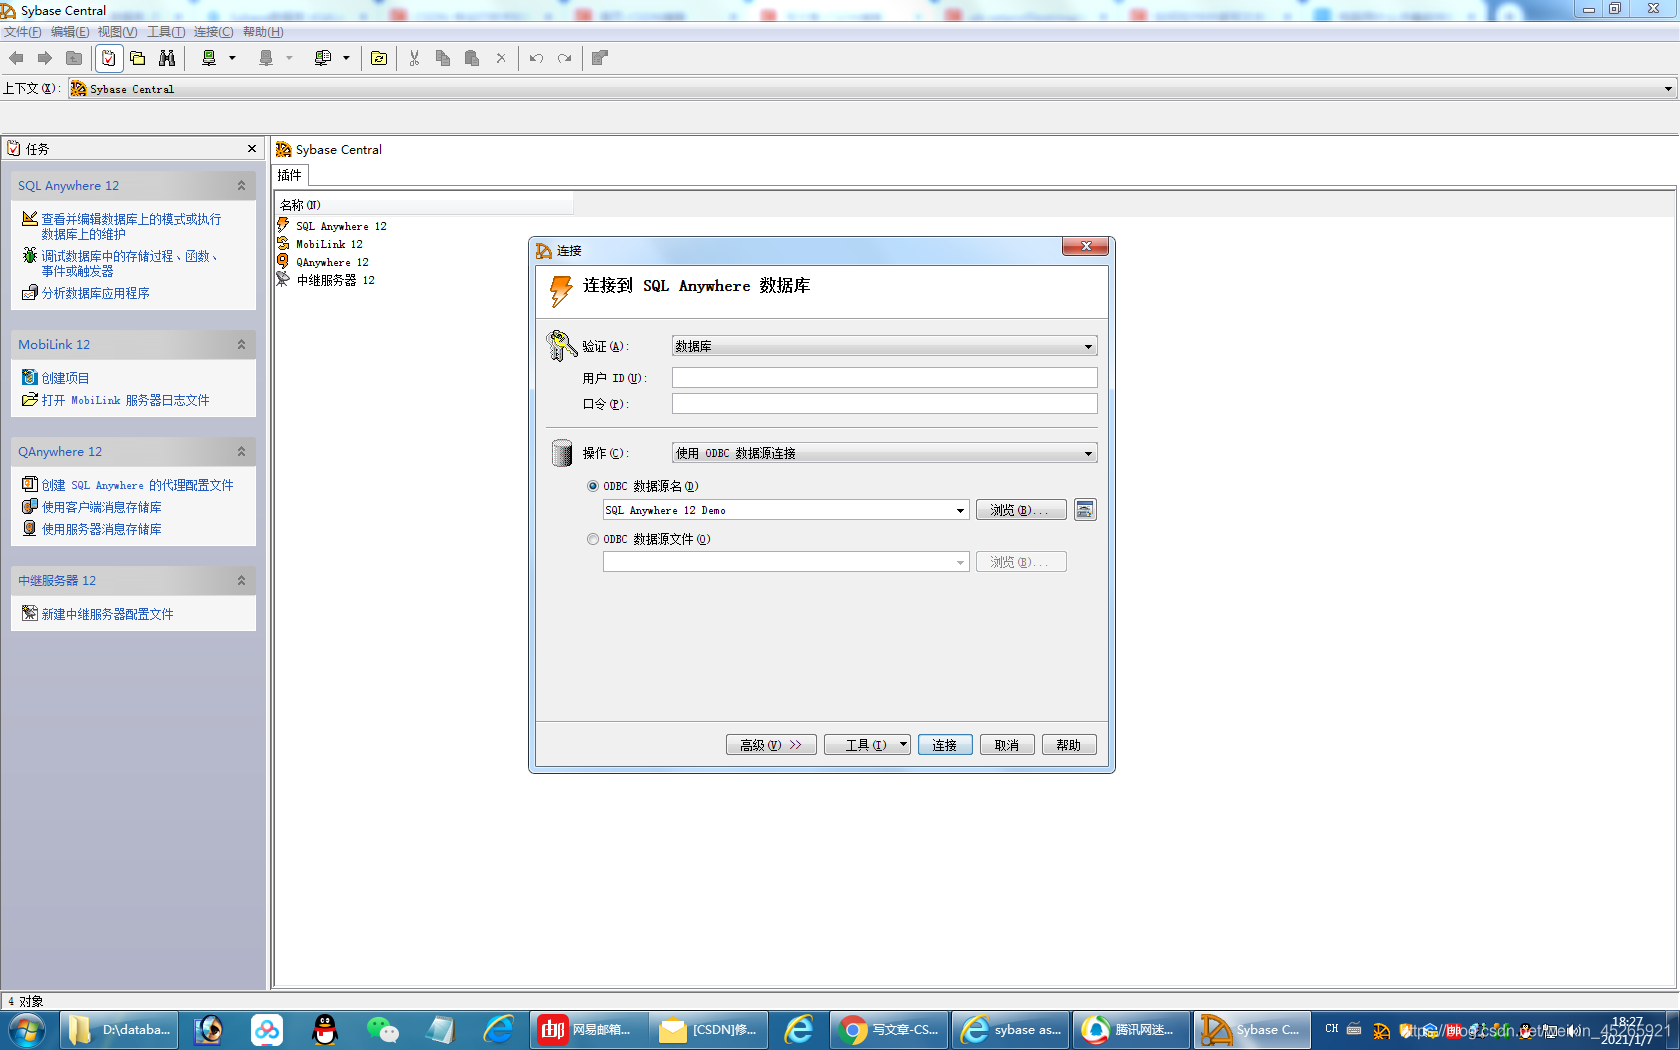Open the 视图(V) menu
Screen dimensions: 1680x1050
pyautogui.click(x=118, y=32)
